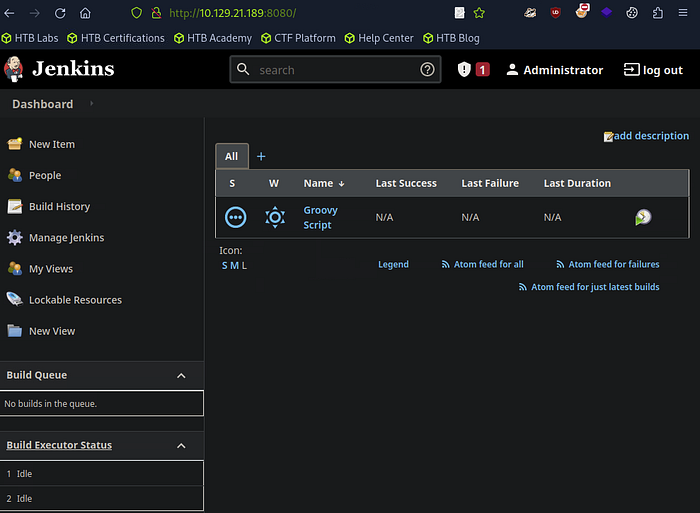Schedule a build for Groovy Script
The image size is (700, 513).
tap(643, 217)
